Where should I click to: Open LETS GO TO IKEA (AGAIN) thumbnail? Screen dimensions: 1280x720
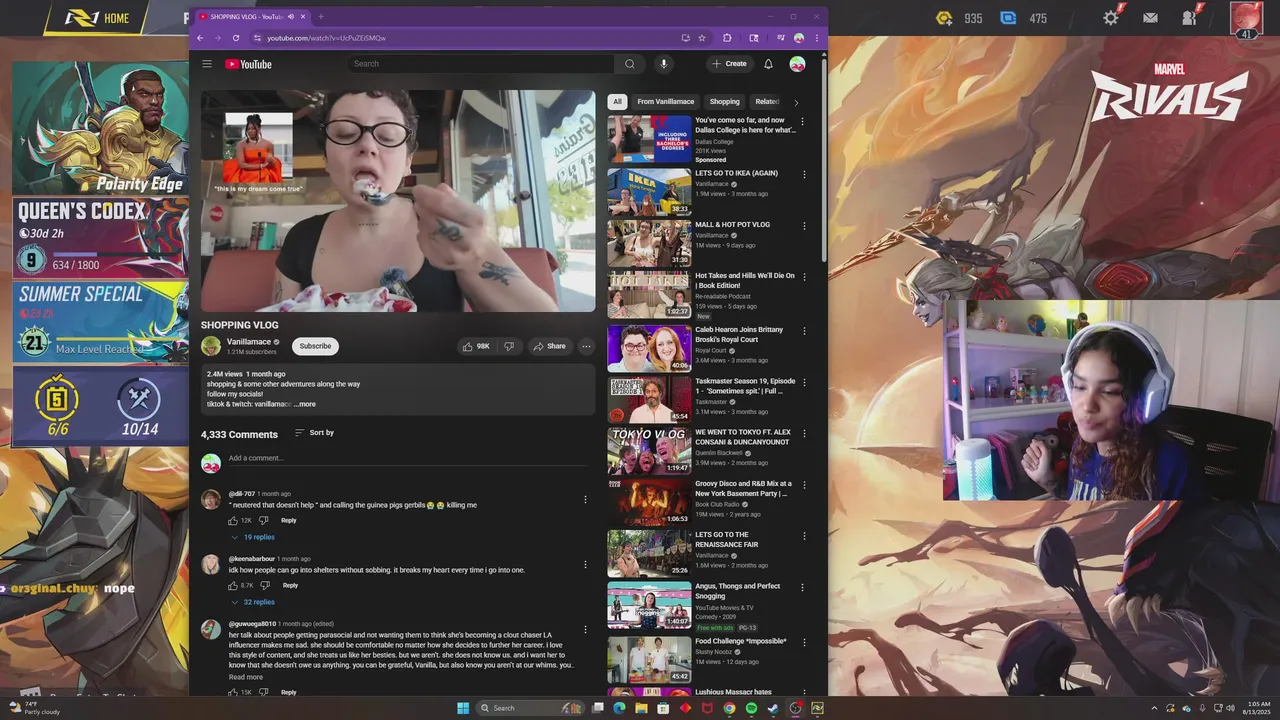pos(649,192)
